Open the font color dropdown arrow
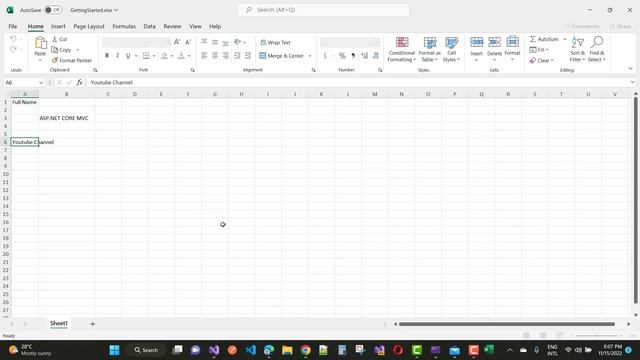The height and width of the screenshot is (360, 640). point(189,56)
